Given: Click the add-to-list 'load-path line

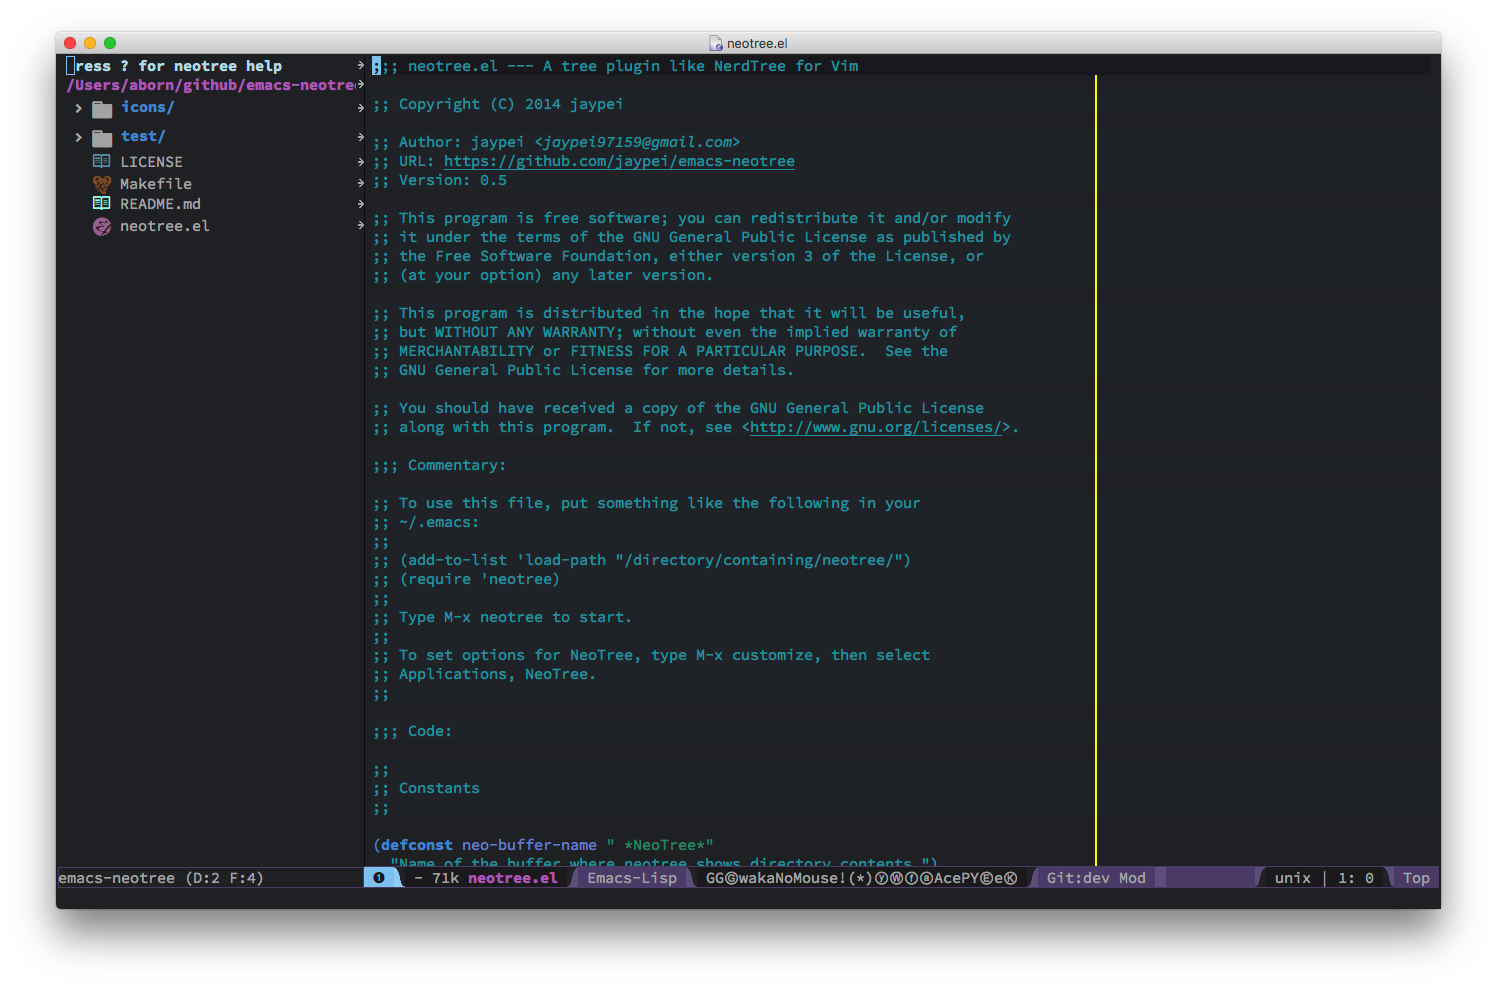Looking at the screenshot, I should pos(642,560).
